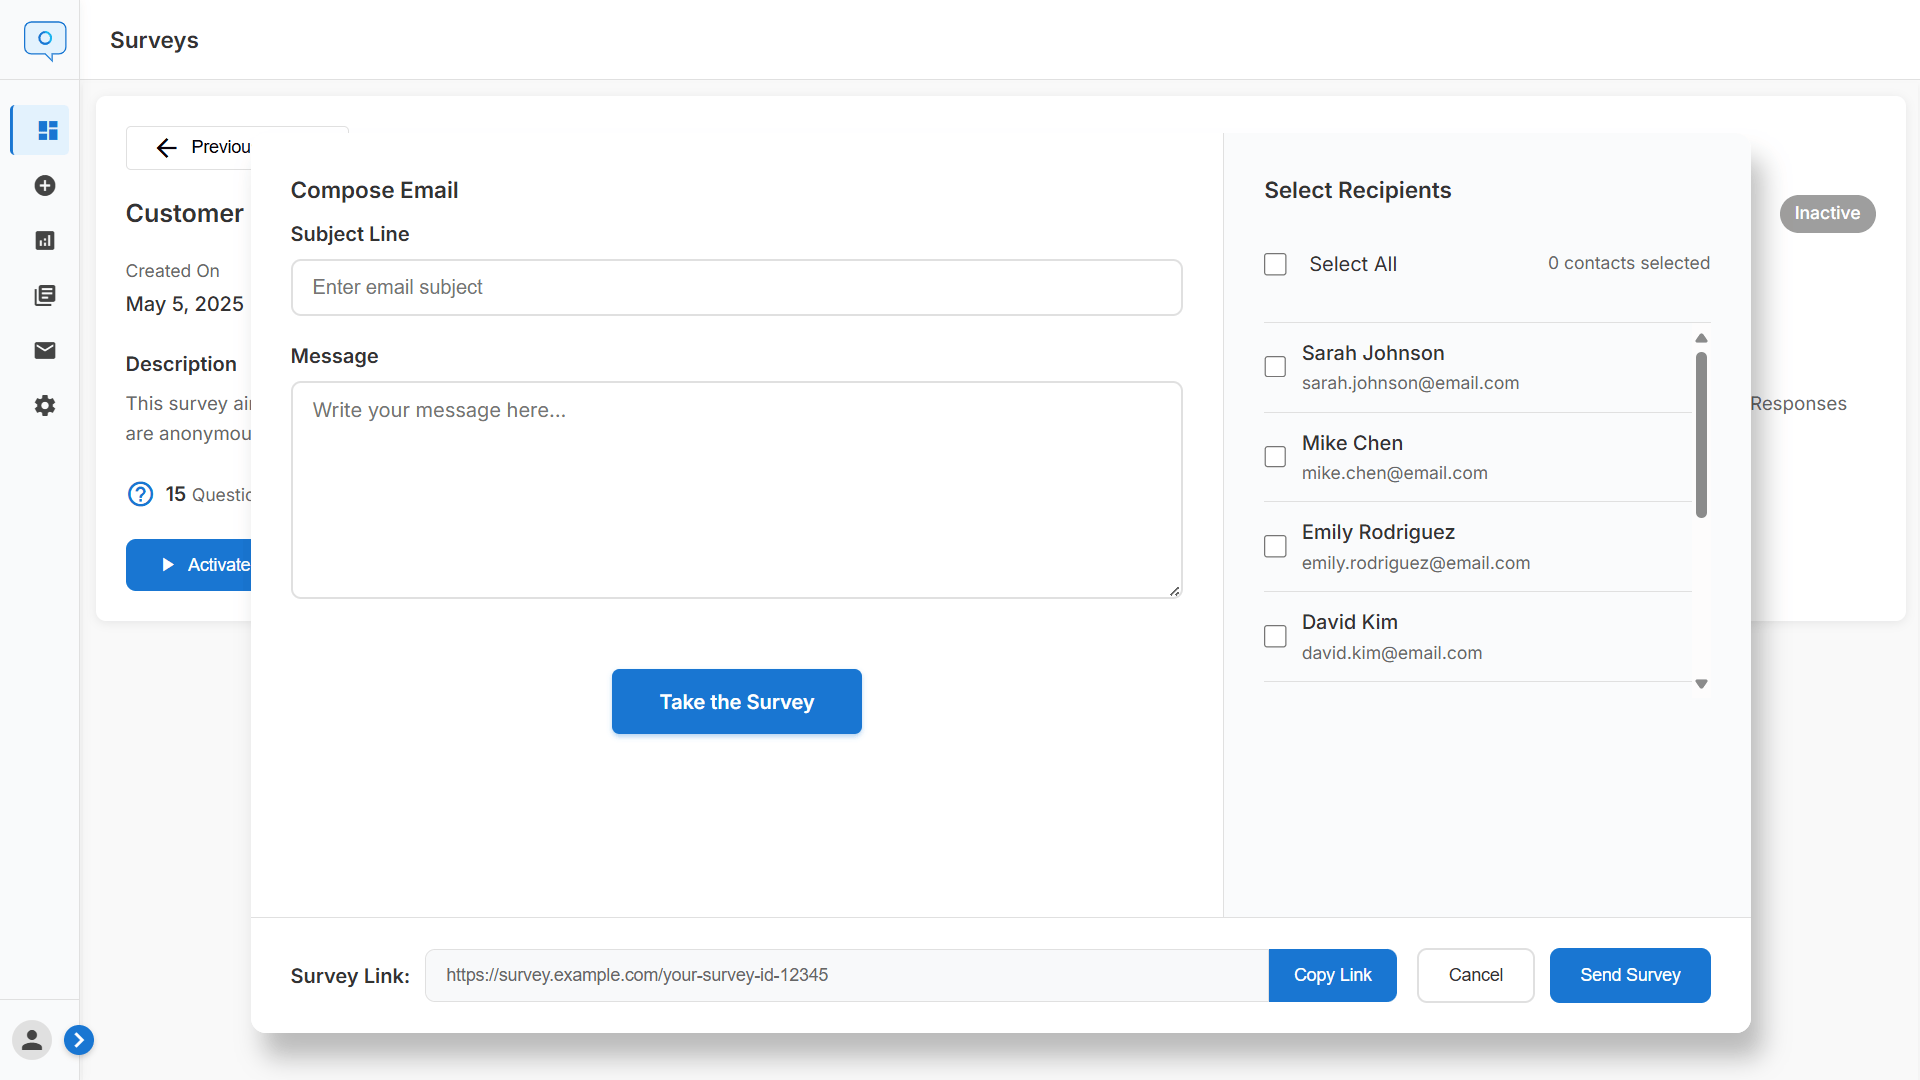The width and height of the screenshot is (1920, 1080).
Task: Enable the Select All checkbox
Action: pyautogui.click(x=1275, y=264)
